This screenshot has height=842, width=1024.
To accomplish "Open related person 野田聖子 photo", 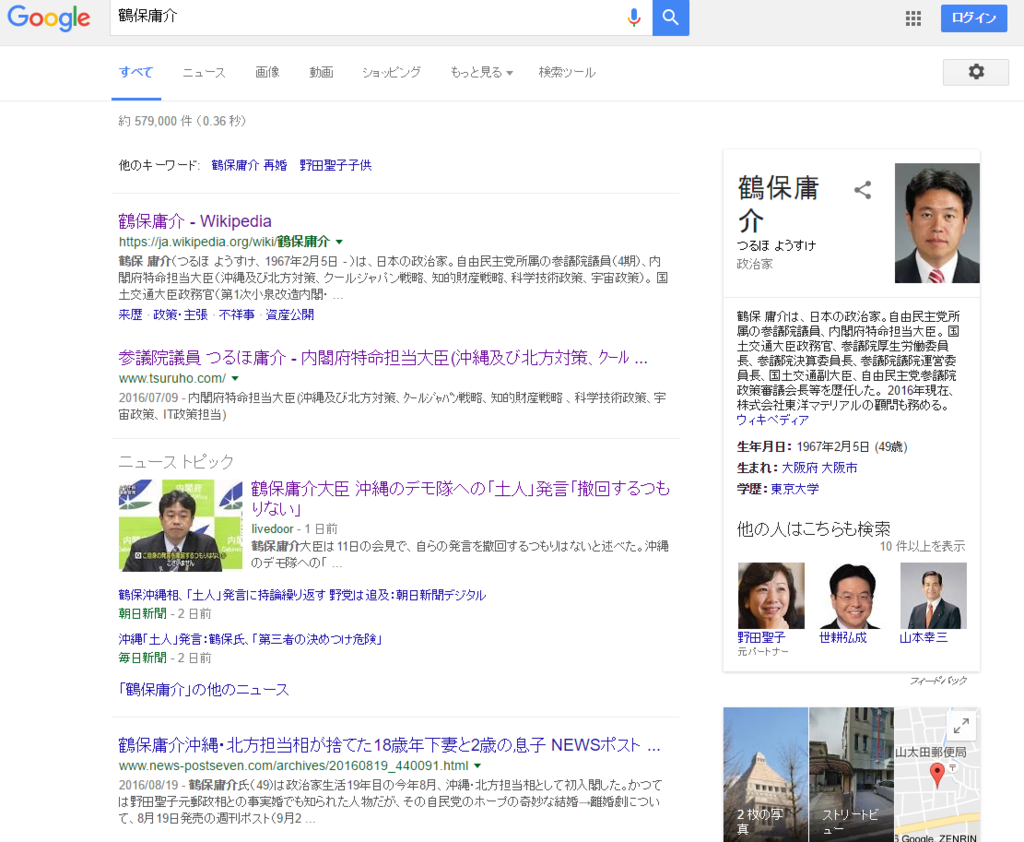I will pos(771,596).
